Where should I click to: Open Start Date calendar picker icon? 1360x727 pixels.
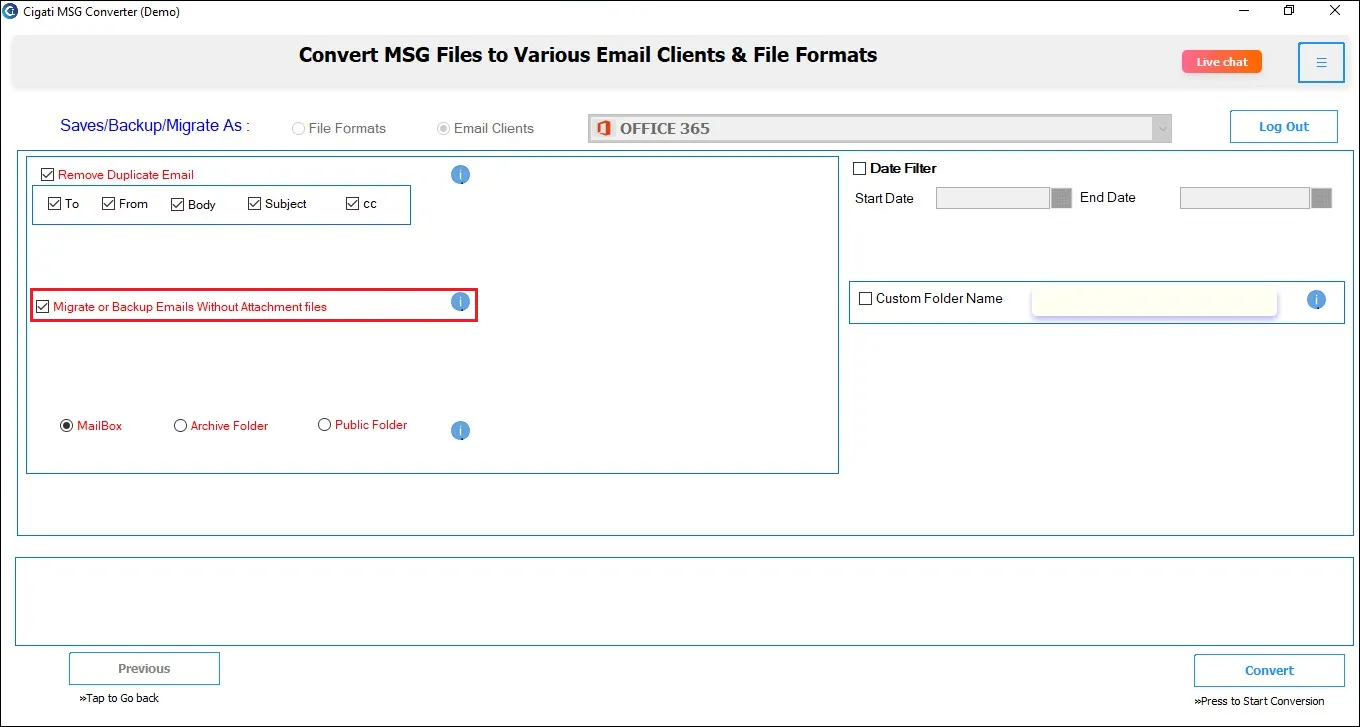(x=1061, y=198)
